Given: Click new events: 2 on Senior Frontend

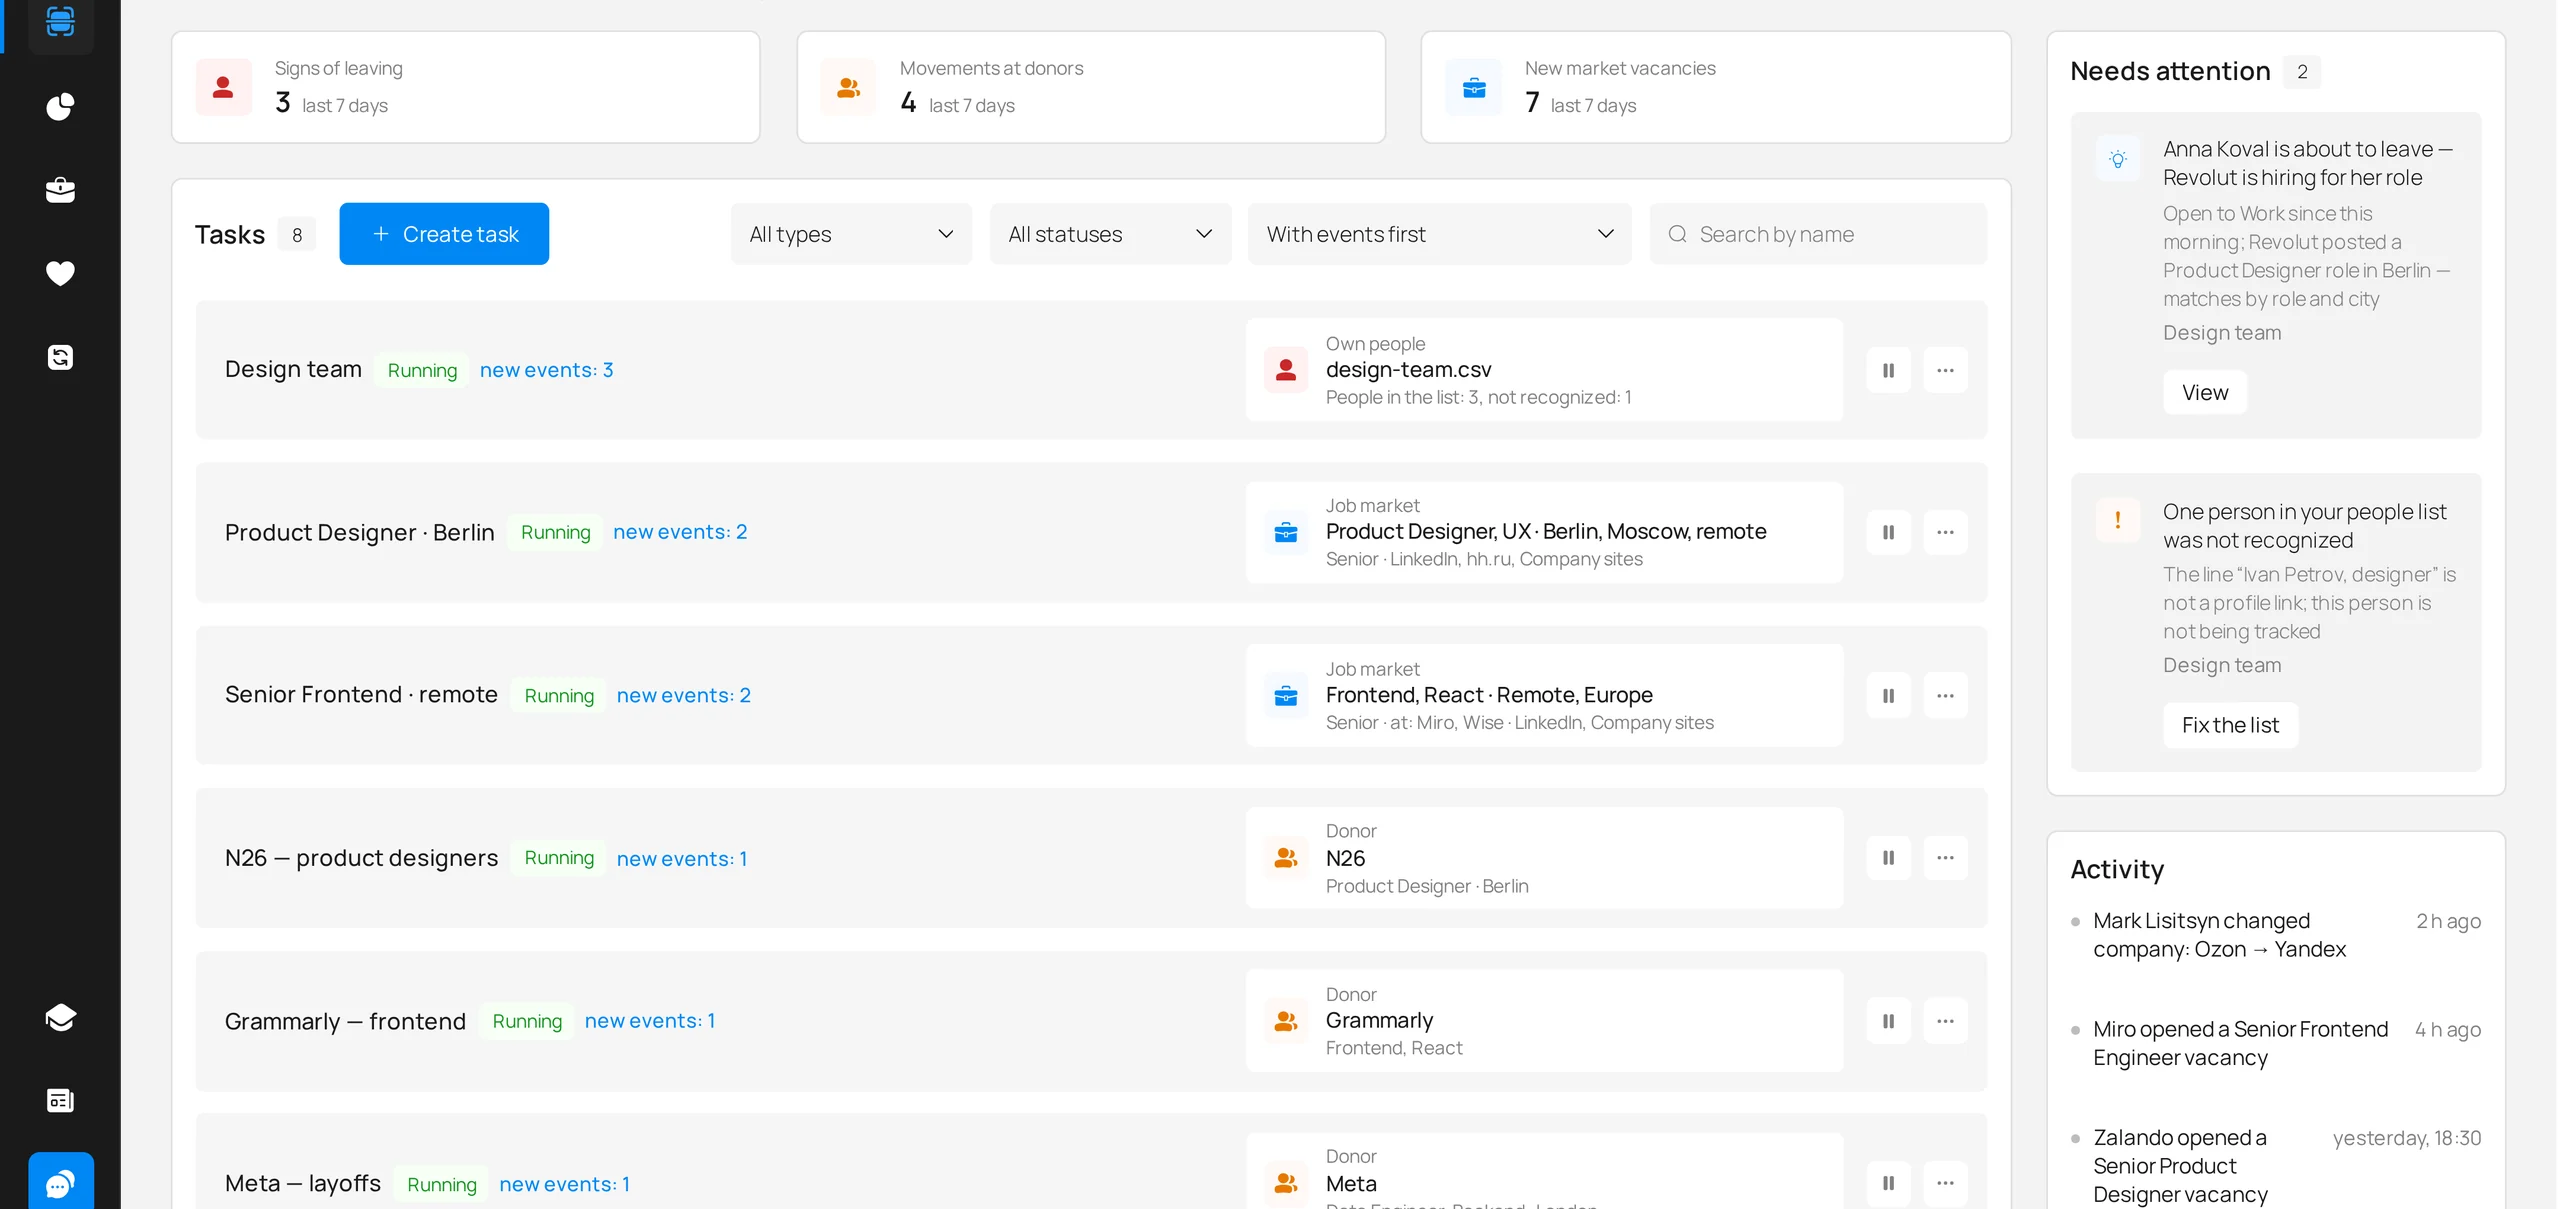Looking at the screenshot, I should tap(683, 695).
